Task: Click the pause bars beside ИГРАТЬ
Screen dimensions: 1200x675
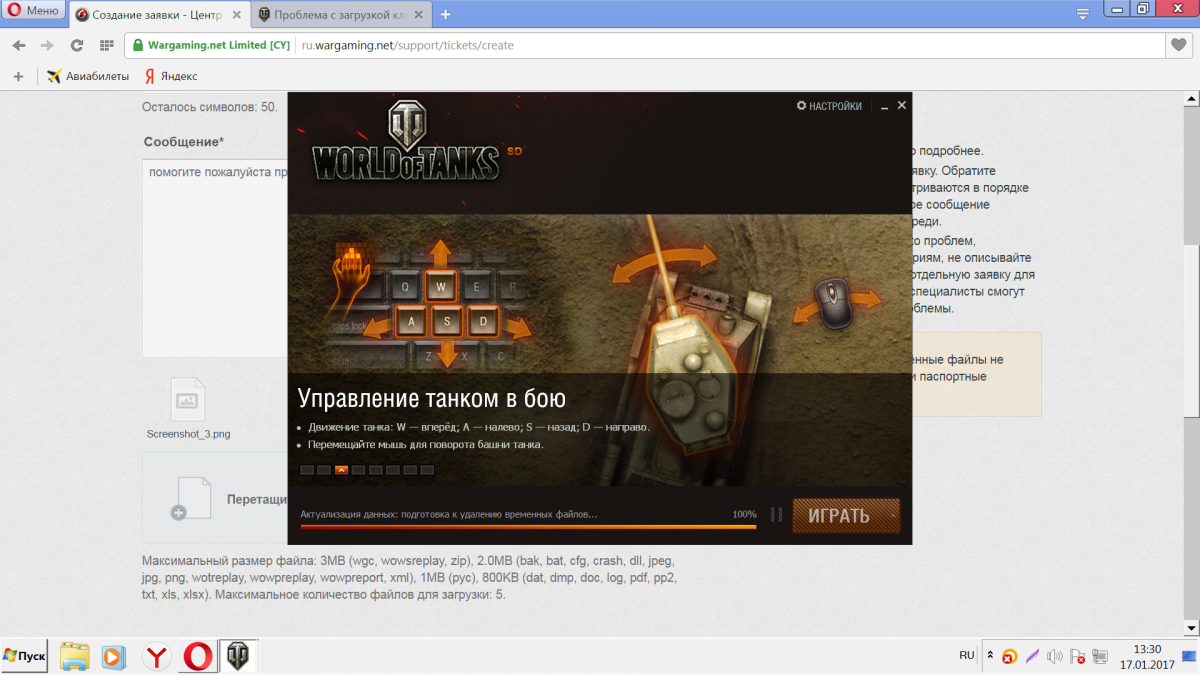Action: pyautogui.click(x=776, y=515)
